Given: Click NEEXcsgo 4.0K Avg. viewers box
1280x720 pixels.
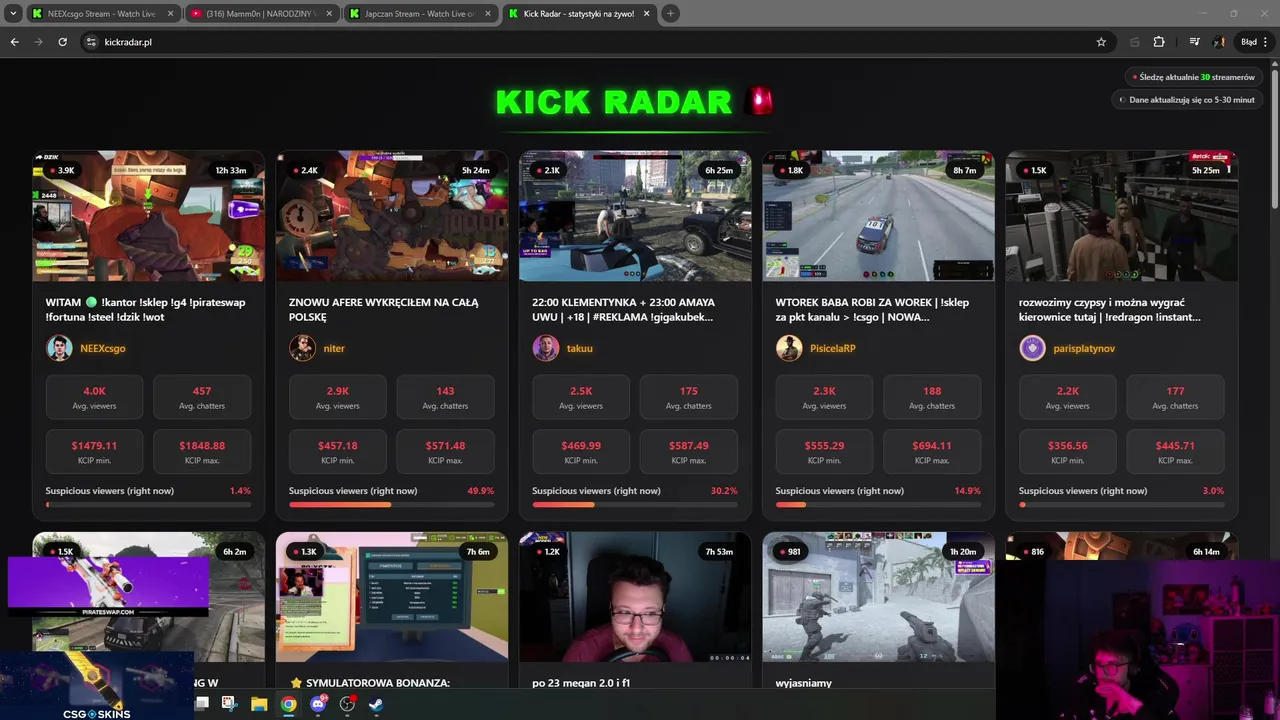Looking at the screenshot, I should pos(94,397).
